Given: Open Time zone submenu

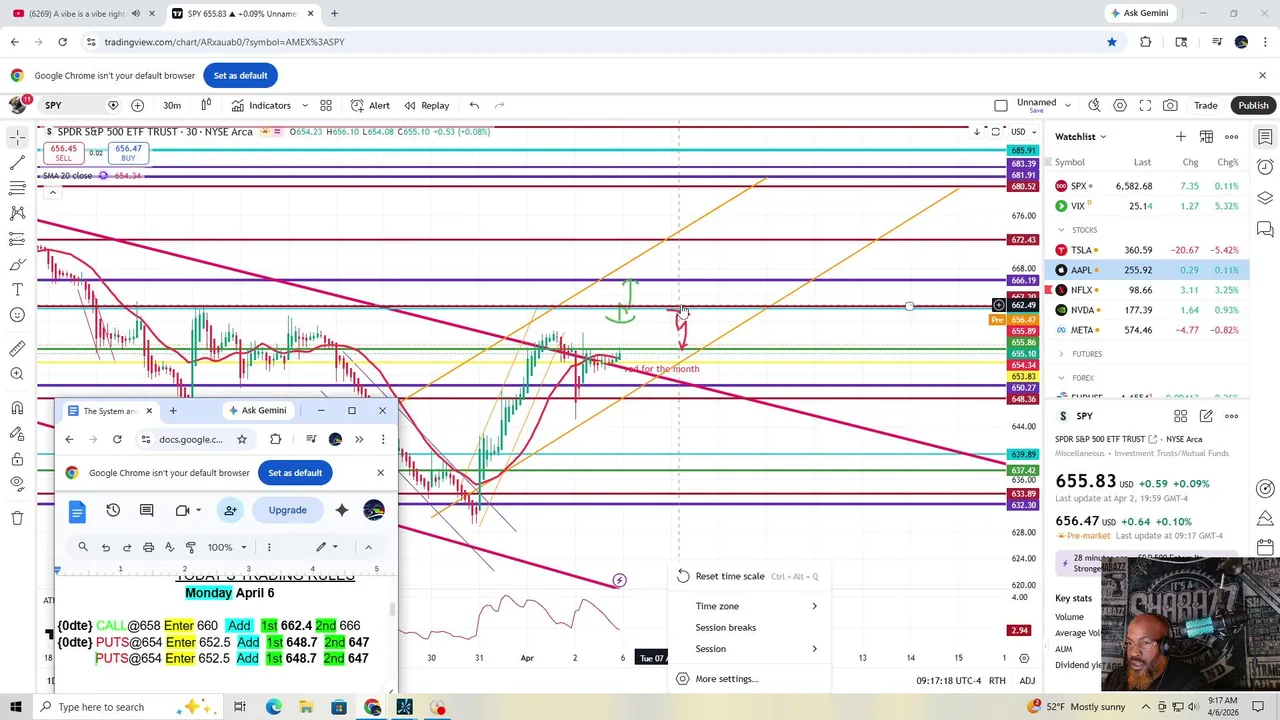Looking at the screenshot, I should pyautogui.click(x=749, y=606).
